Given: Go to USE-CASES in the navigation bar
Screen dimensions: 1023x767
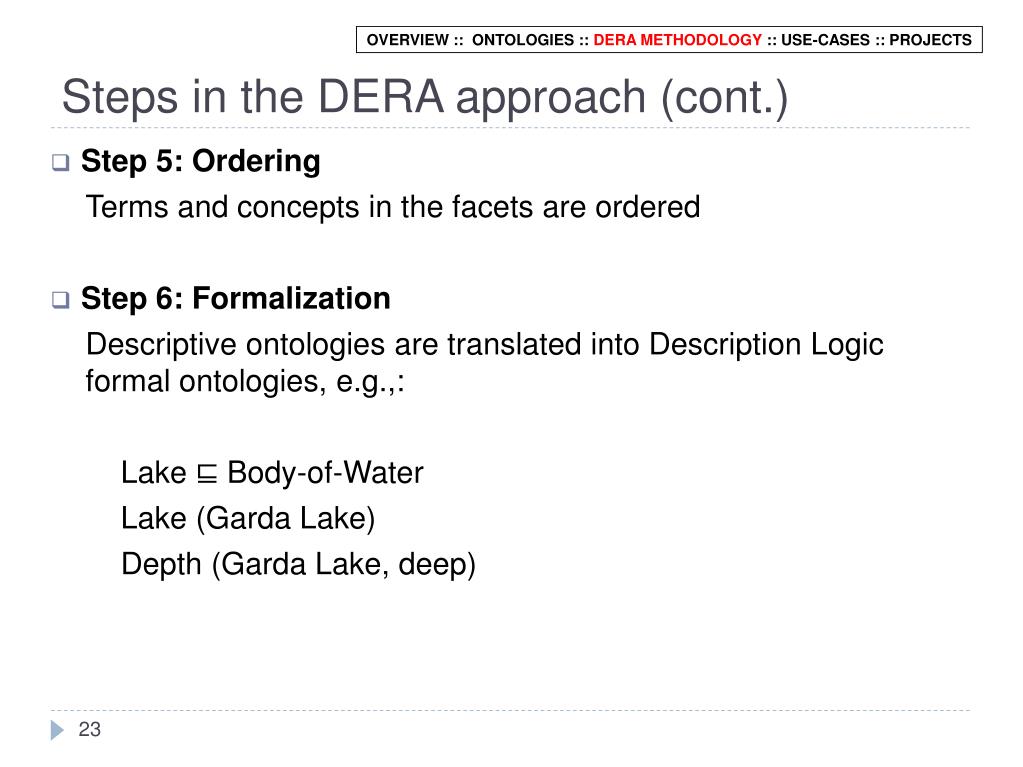Looking at the screenshot, I should pyautogui.click(x=825, y=40).
